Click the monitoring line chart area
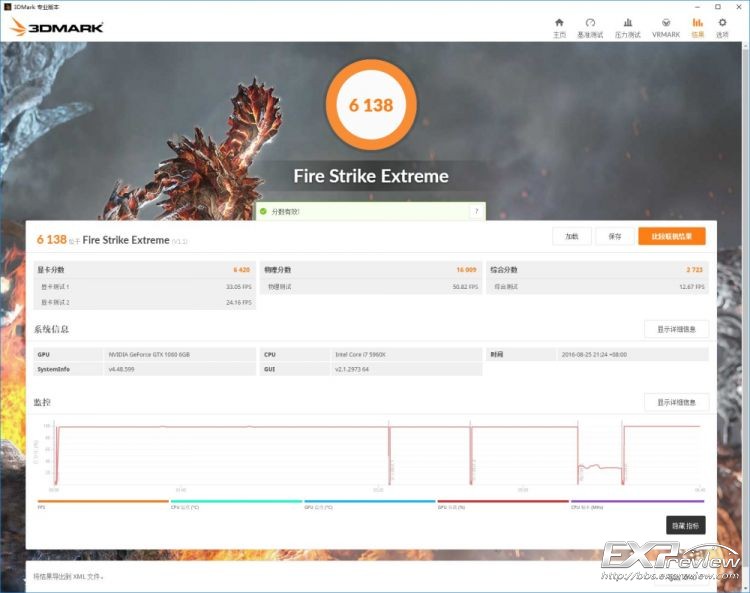Screen dimensions: 750x593 click(x=378, y=454)
